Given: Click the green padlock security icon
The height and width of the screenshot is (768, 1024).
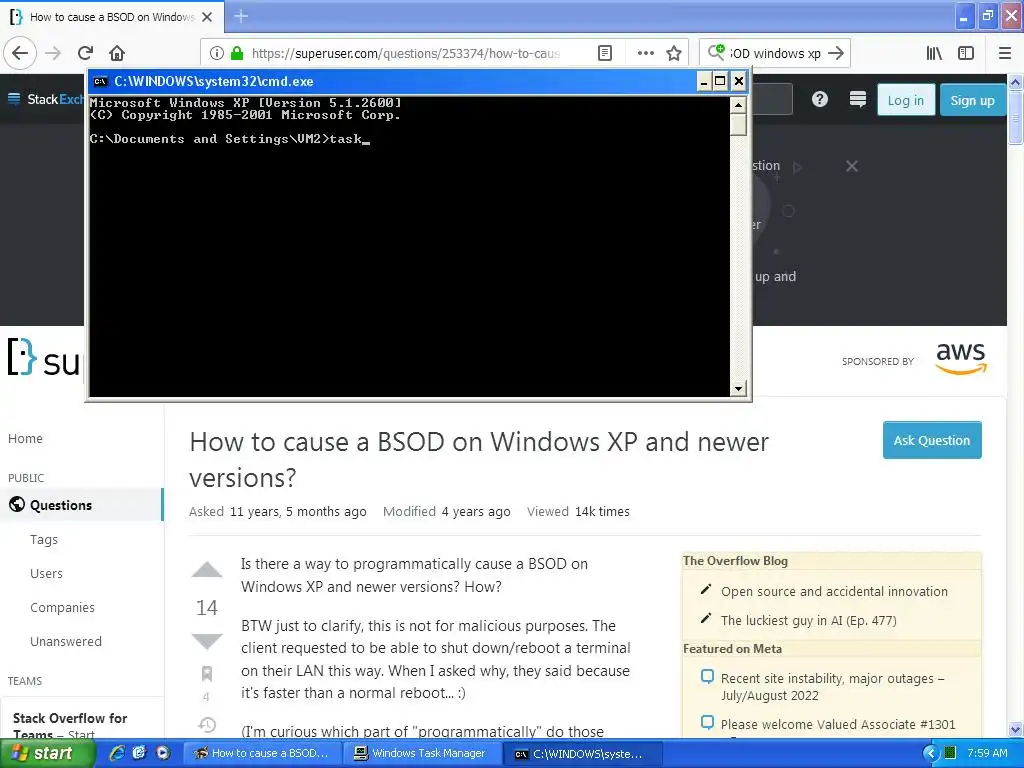Looking at the screenshot, I should pos(237,53).
